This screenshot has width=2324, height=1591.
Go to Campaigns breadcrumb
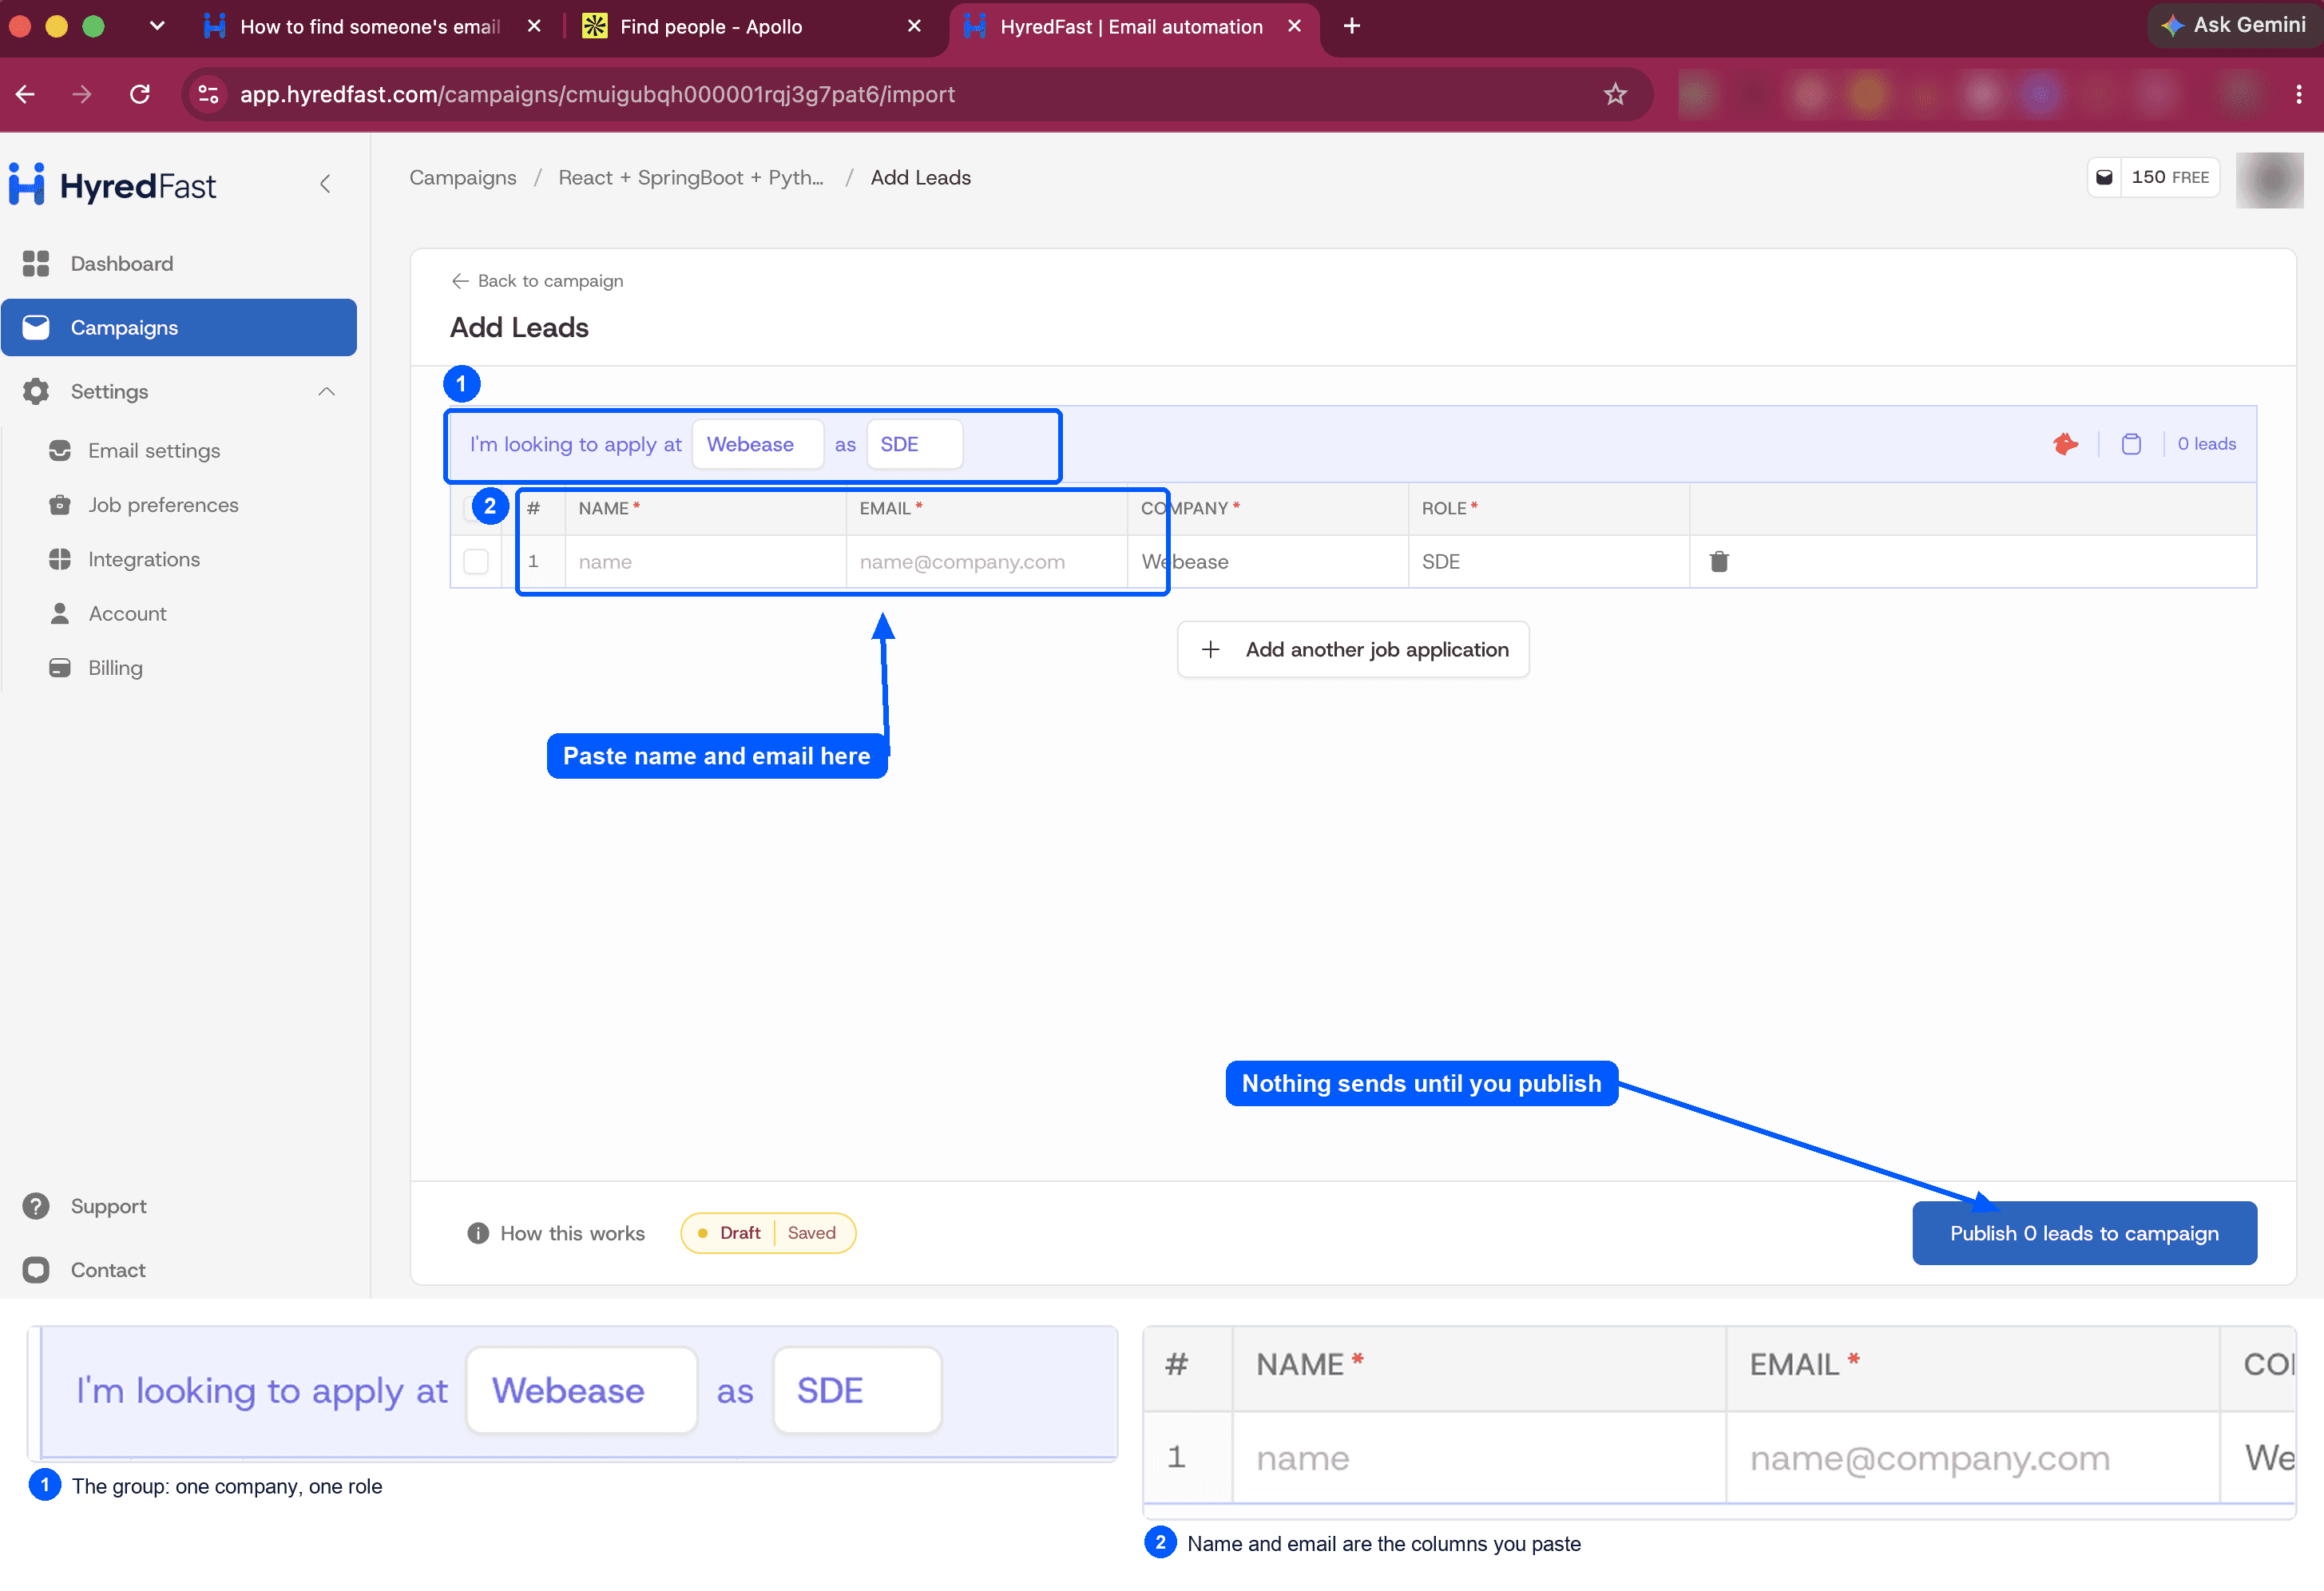463,177
